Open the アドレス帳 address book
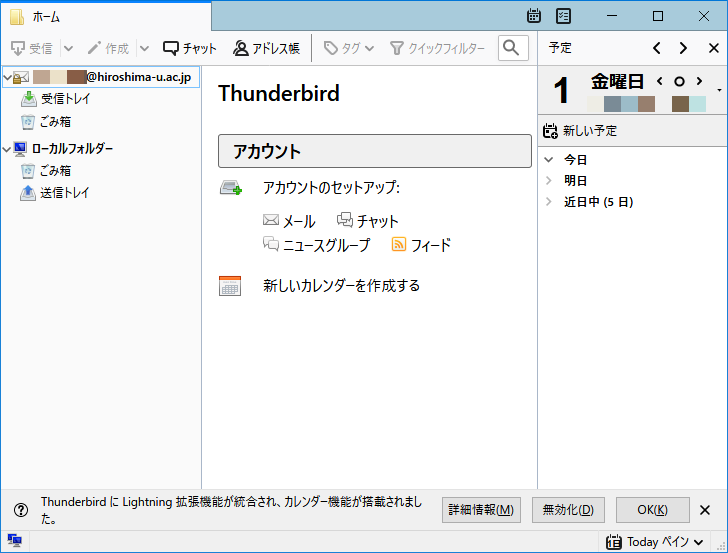 point(266,48)
